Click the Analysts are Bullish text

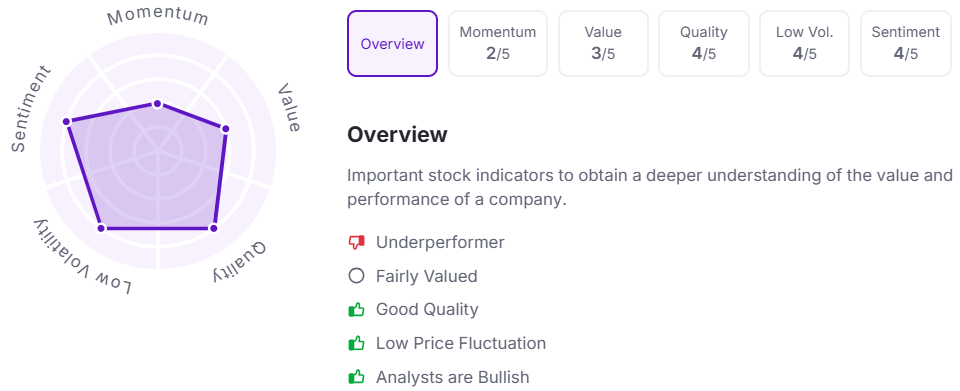452,377
